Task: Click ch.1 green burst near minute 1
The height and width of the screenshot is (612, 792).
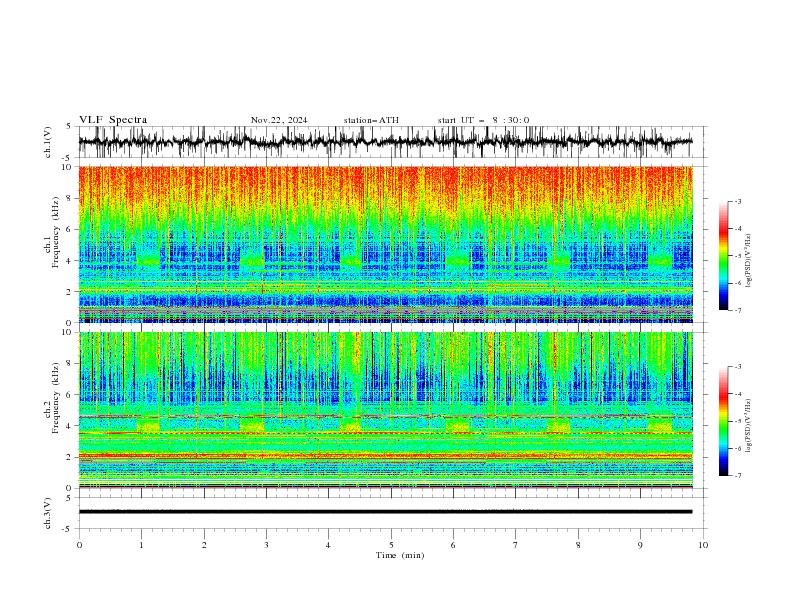Action: click(148, 259)
